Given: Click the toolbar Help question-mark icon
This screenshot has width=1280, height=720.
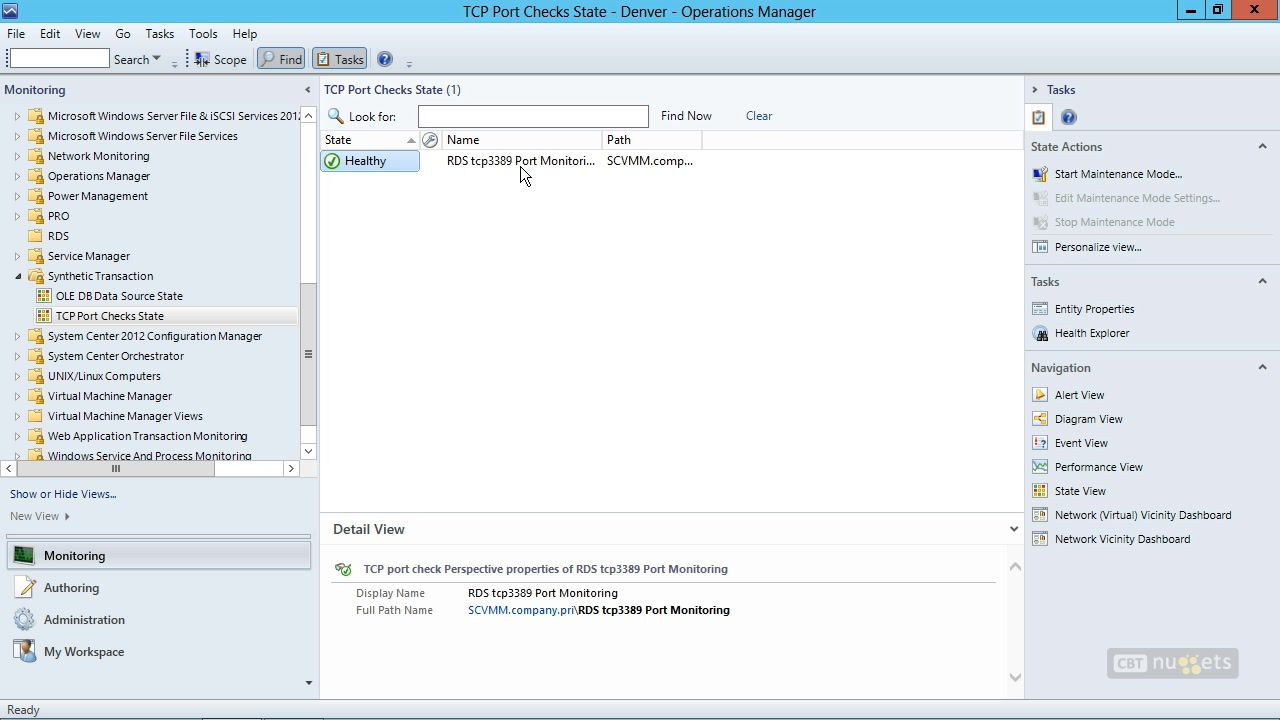Looking at the screenshot, I should click(385, 59).
